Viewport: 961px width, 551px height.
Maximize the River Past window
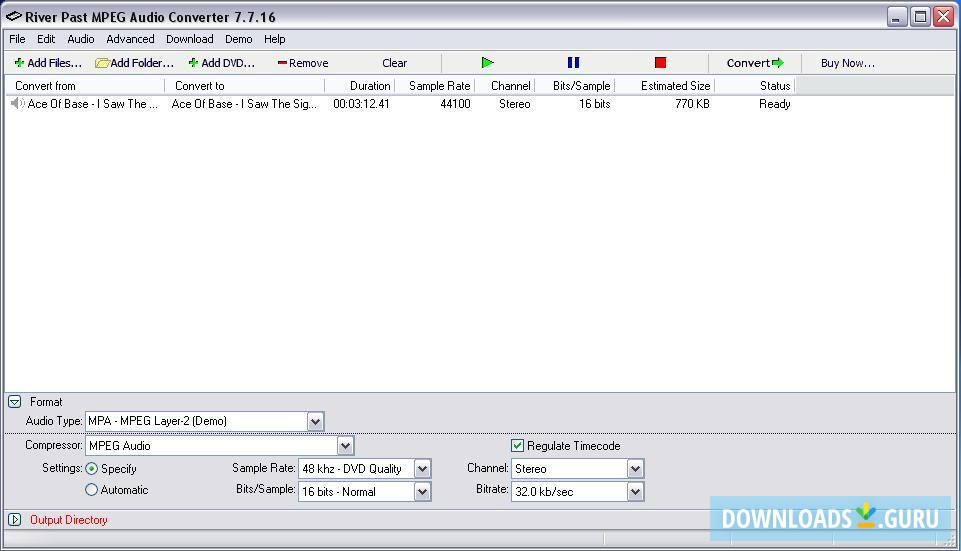tap(920, 17)
